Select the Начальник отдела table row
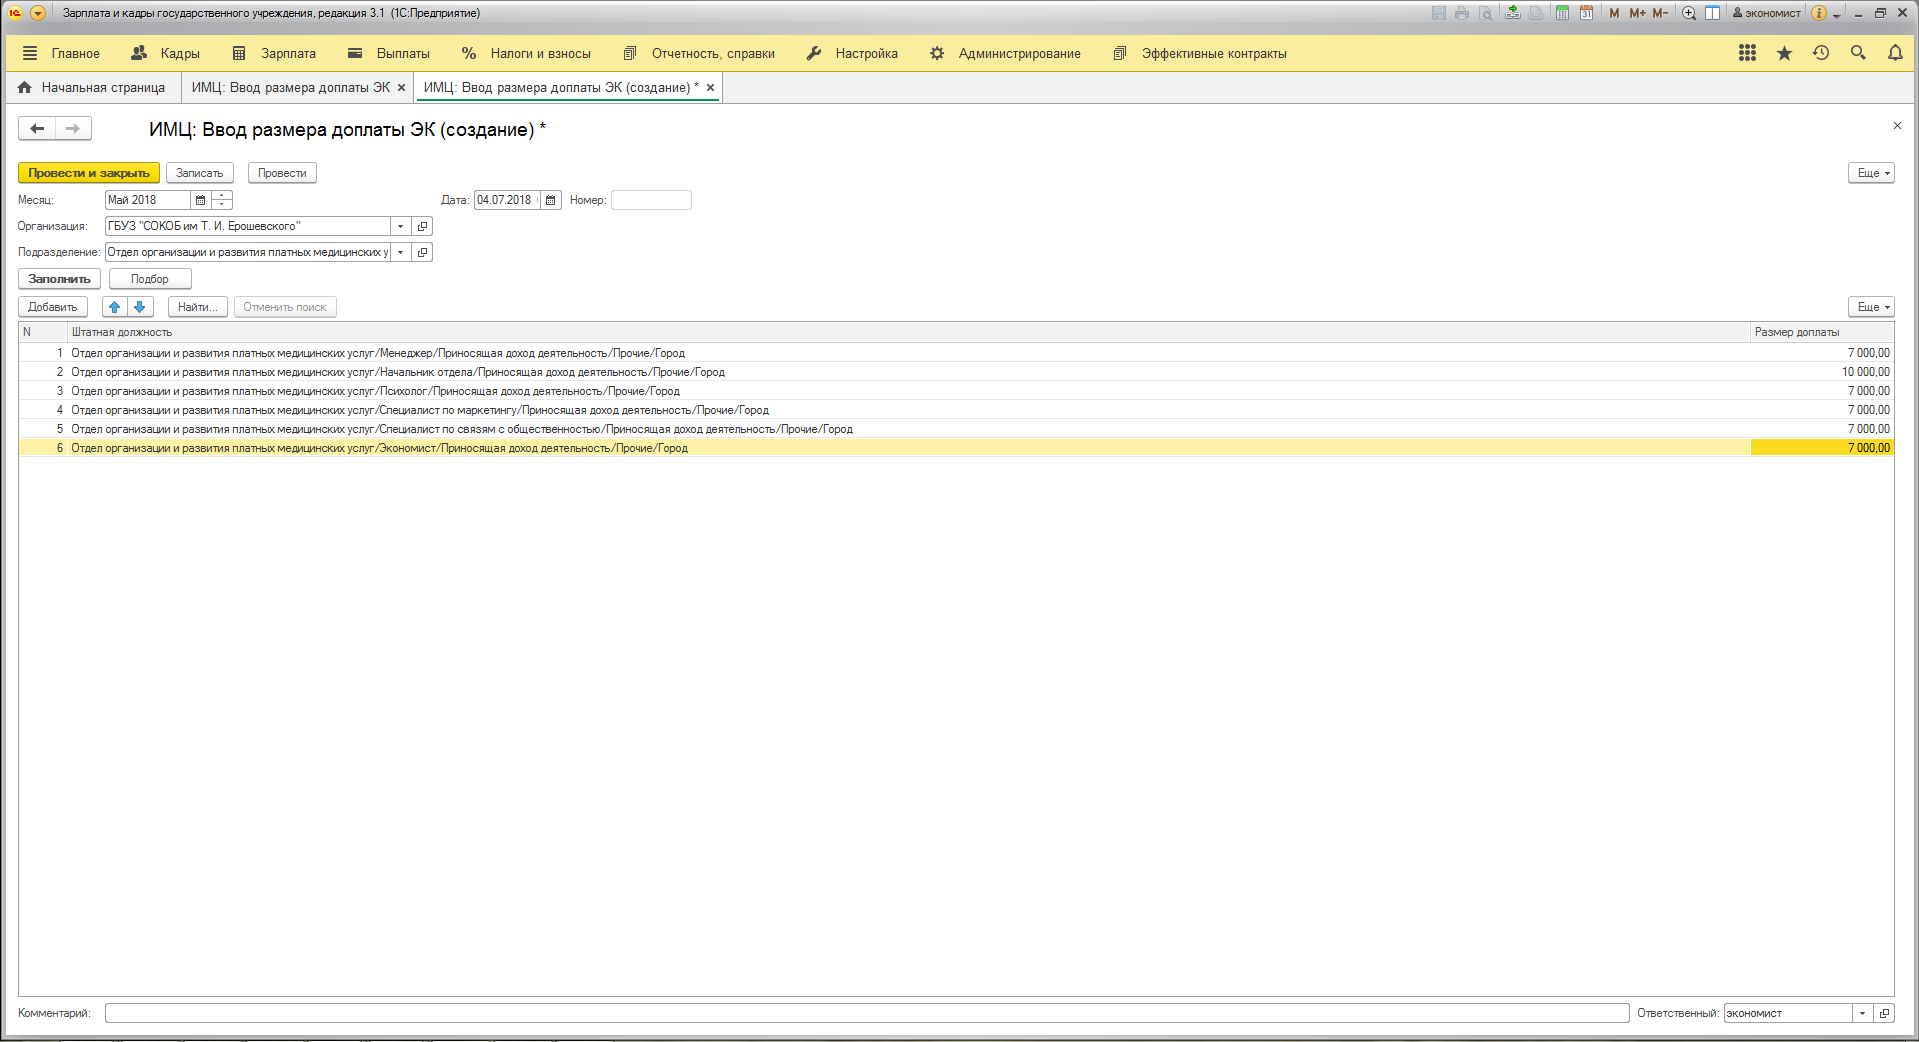The image size is (1919, 1042). (400, 372)
